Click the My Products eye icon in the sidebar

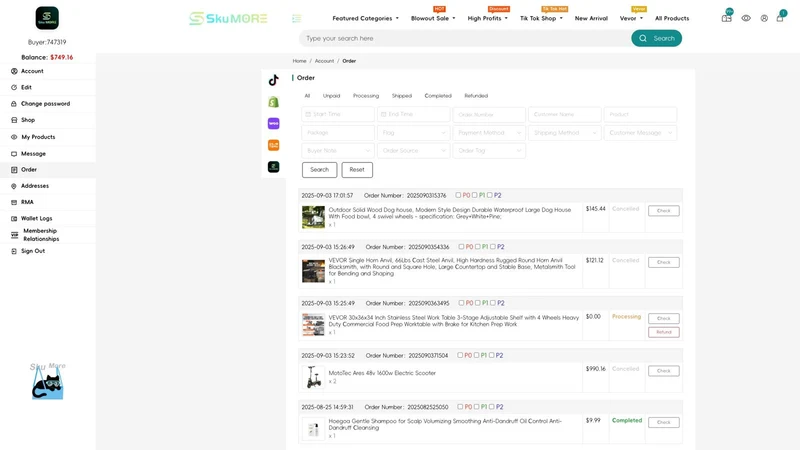(14, 137)
